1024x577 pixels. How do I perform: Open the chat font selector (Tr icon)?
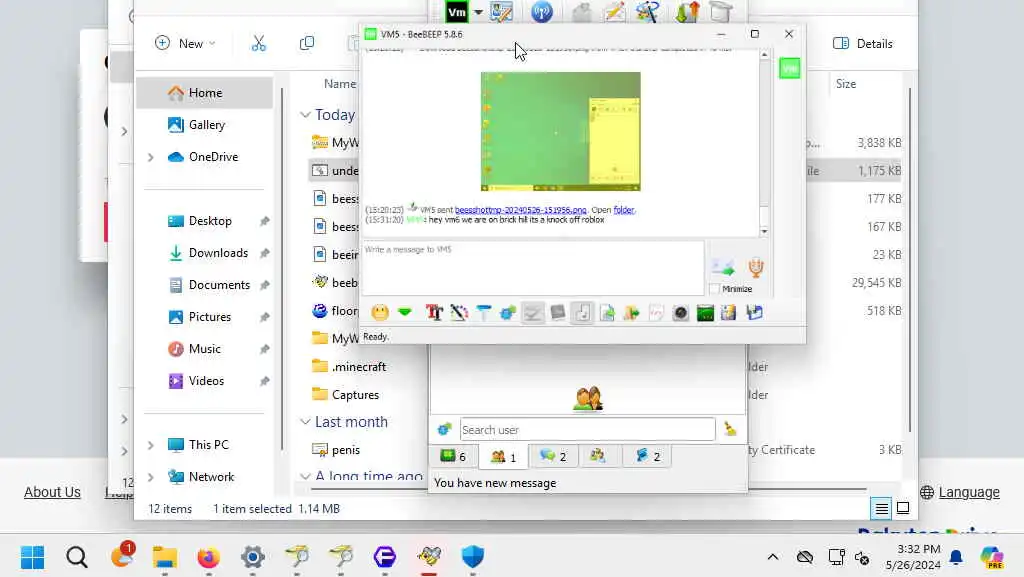pyautogui.click(x=434, y=313)
